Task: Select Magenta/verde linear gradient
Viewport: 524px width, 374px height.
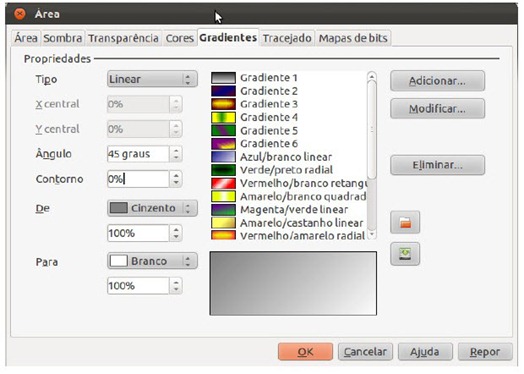Action: (289, 210)
